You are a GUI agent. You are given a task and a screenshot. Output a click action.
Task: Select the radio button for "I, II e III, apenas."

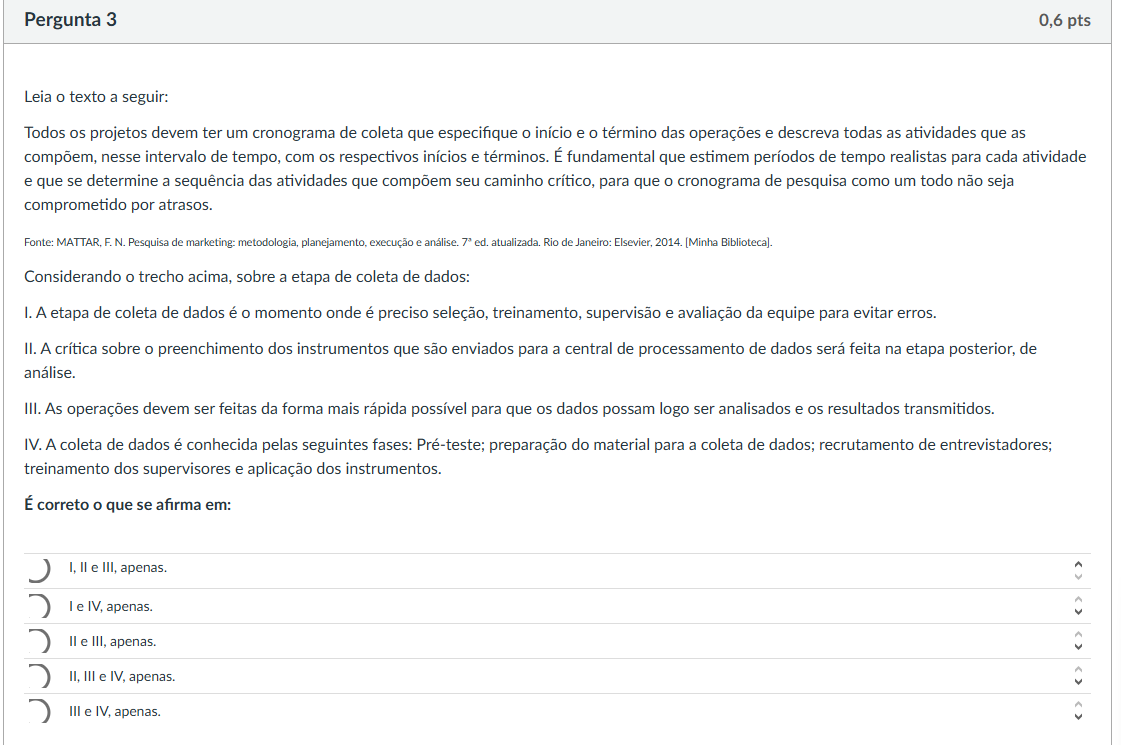pyautogui.click(x=37, y=569)
